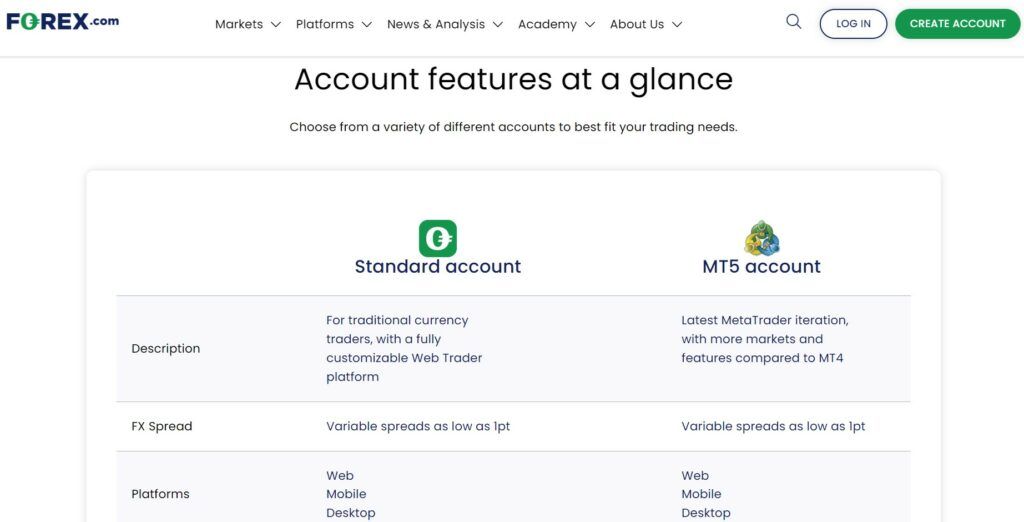
Task: Expand the Academy dropdown chevron
Action: pos(590,24)
